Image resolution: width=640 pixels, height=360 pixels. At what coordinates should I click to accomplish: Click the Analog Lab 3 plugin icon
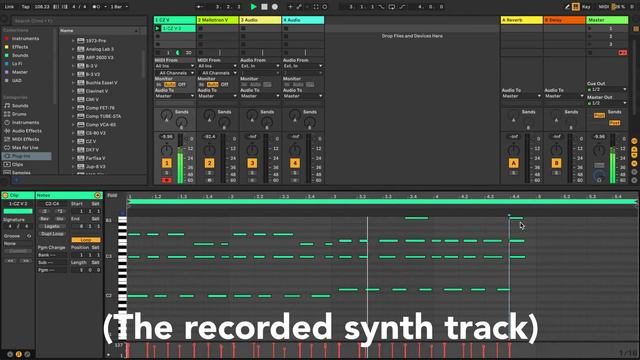[x=81, y=49]
